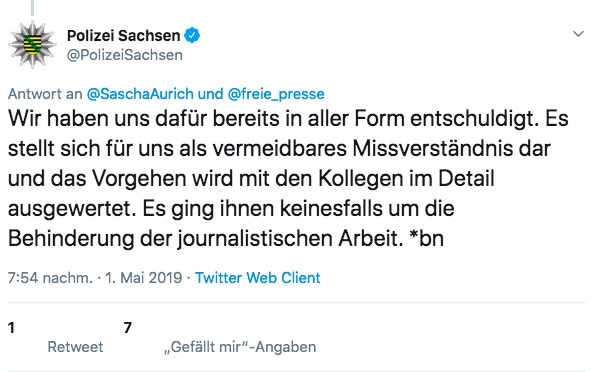Viewport: 595px width, 372px height.
Task: Show the list of Retweet users
Action: tap(75, 347)
